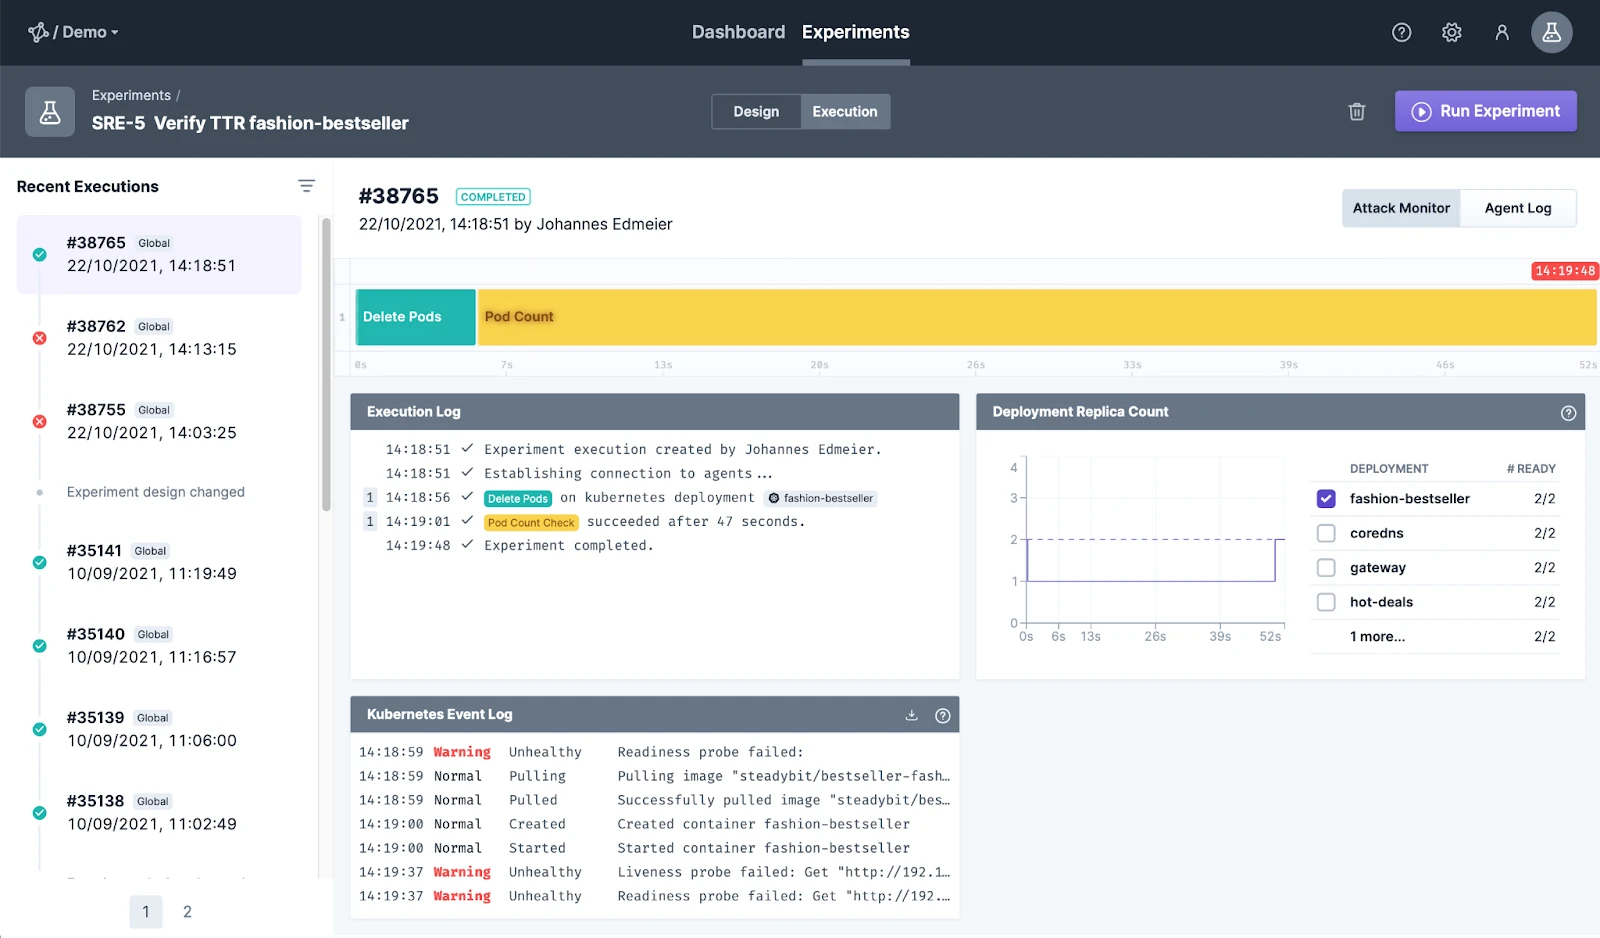Check the hot-deals deployment
This screenshot has height=938, width=1600.
click(x=1326, y=602)
